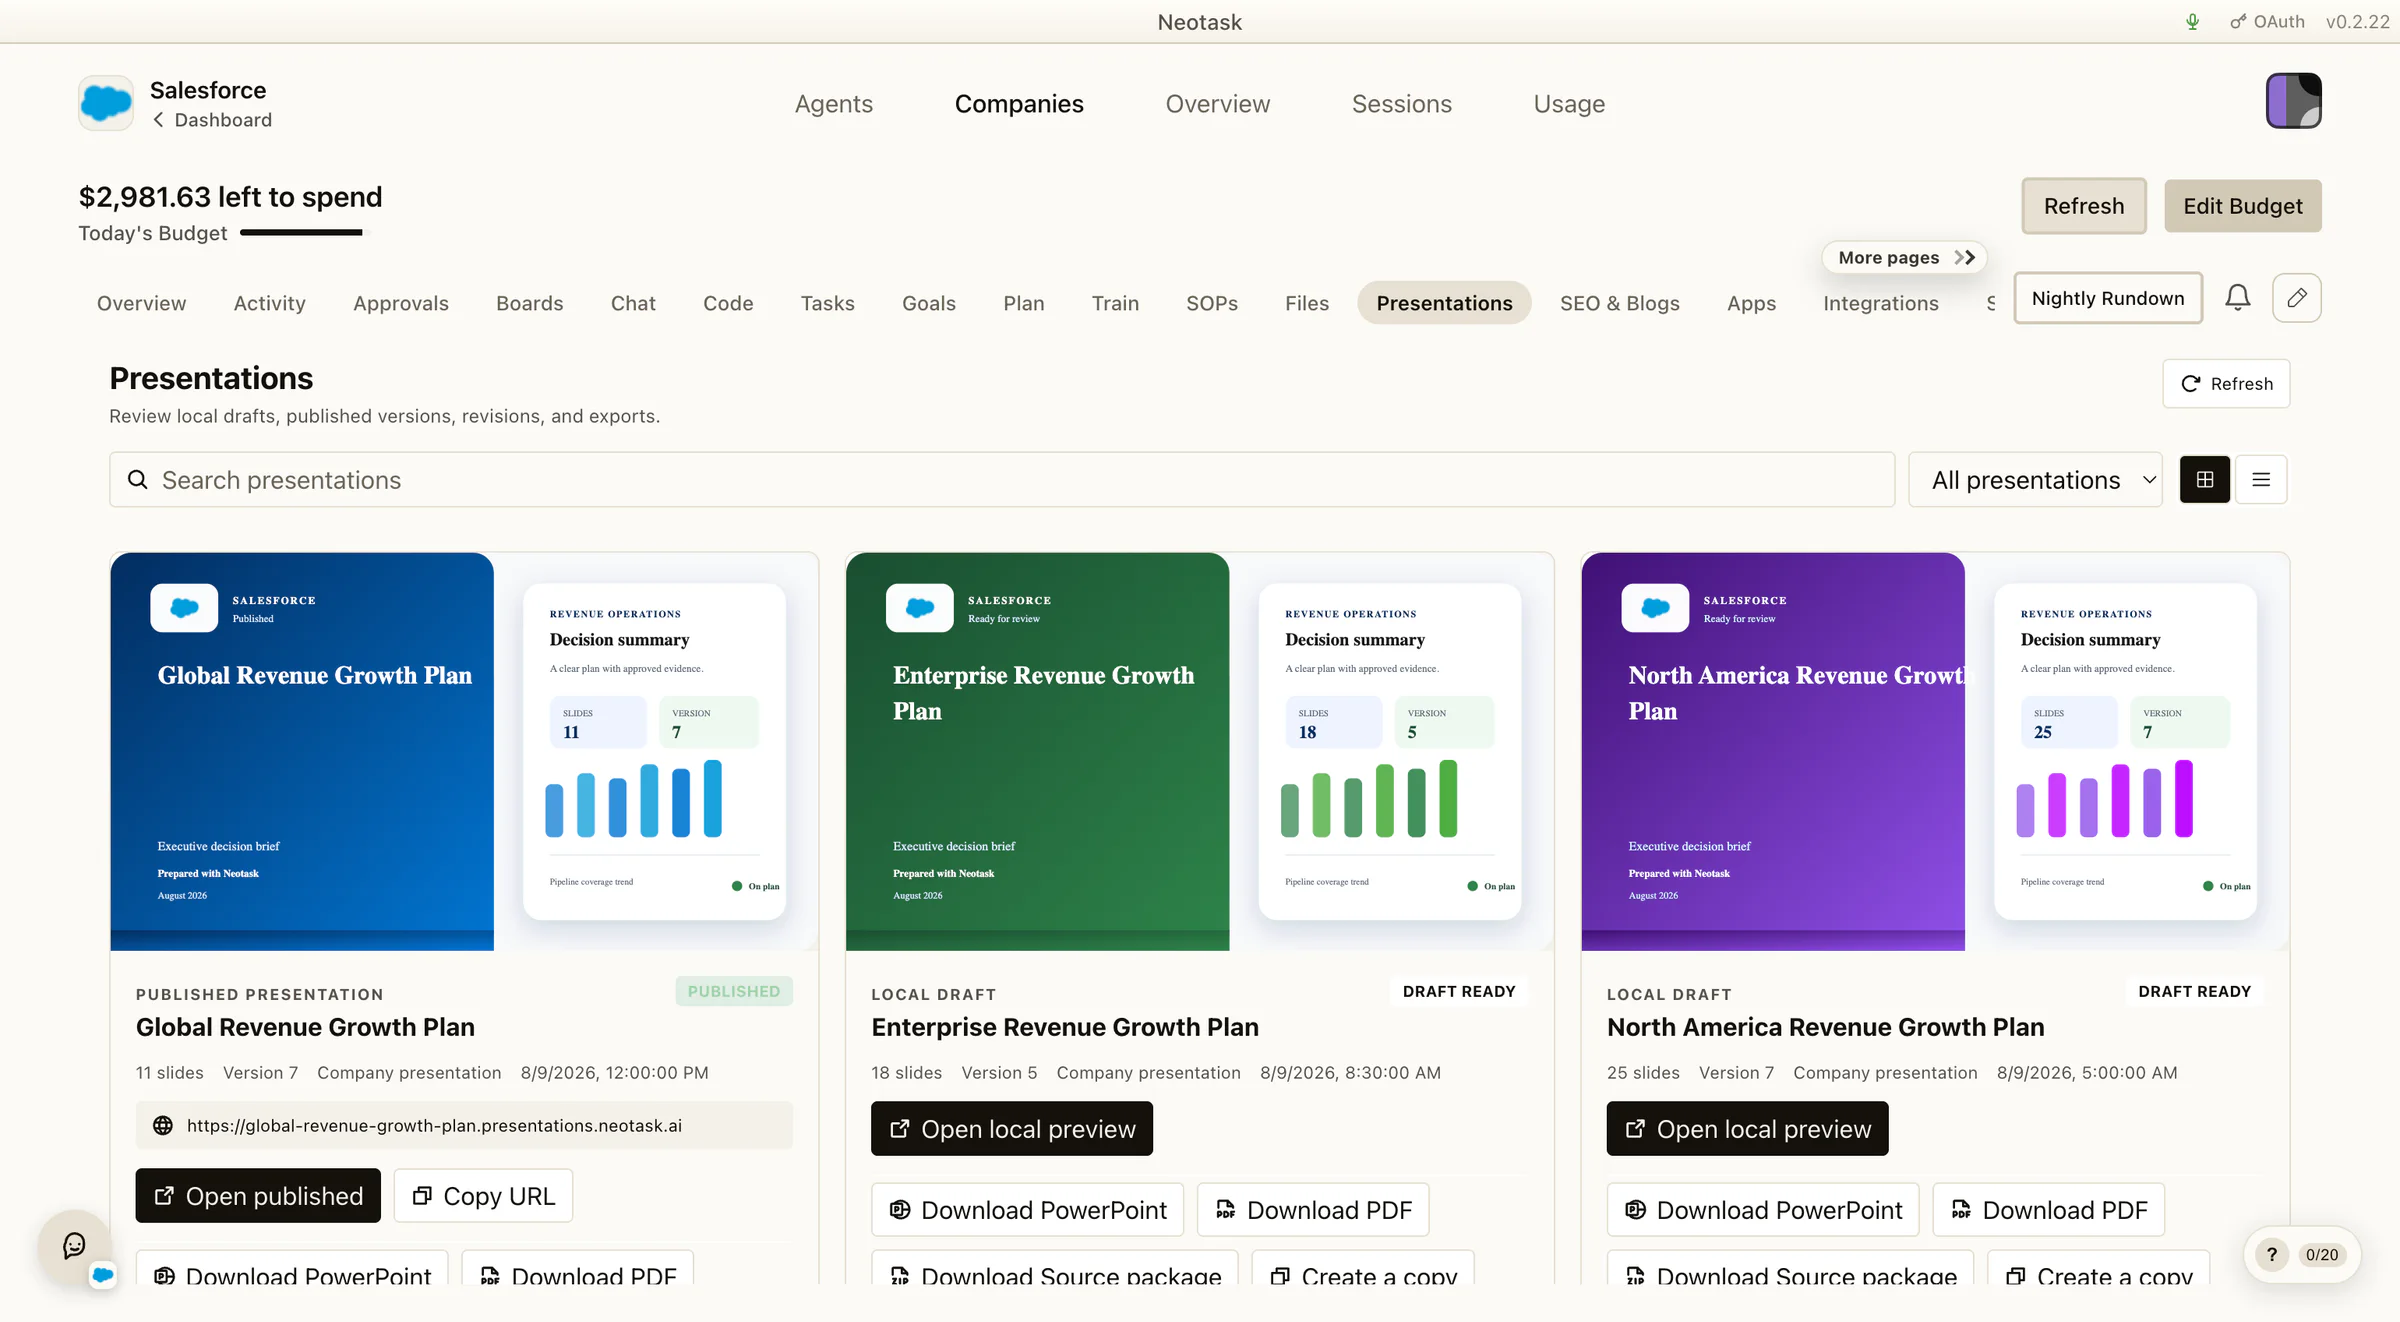Open the Agents nav item
Viewport: 2400px width, 1322px height.
pos(833,104)
